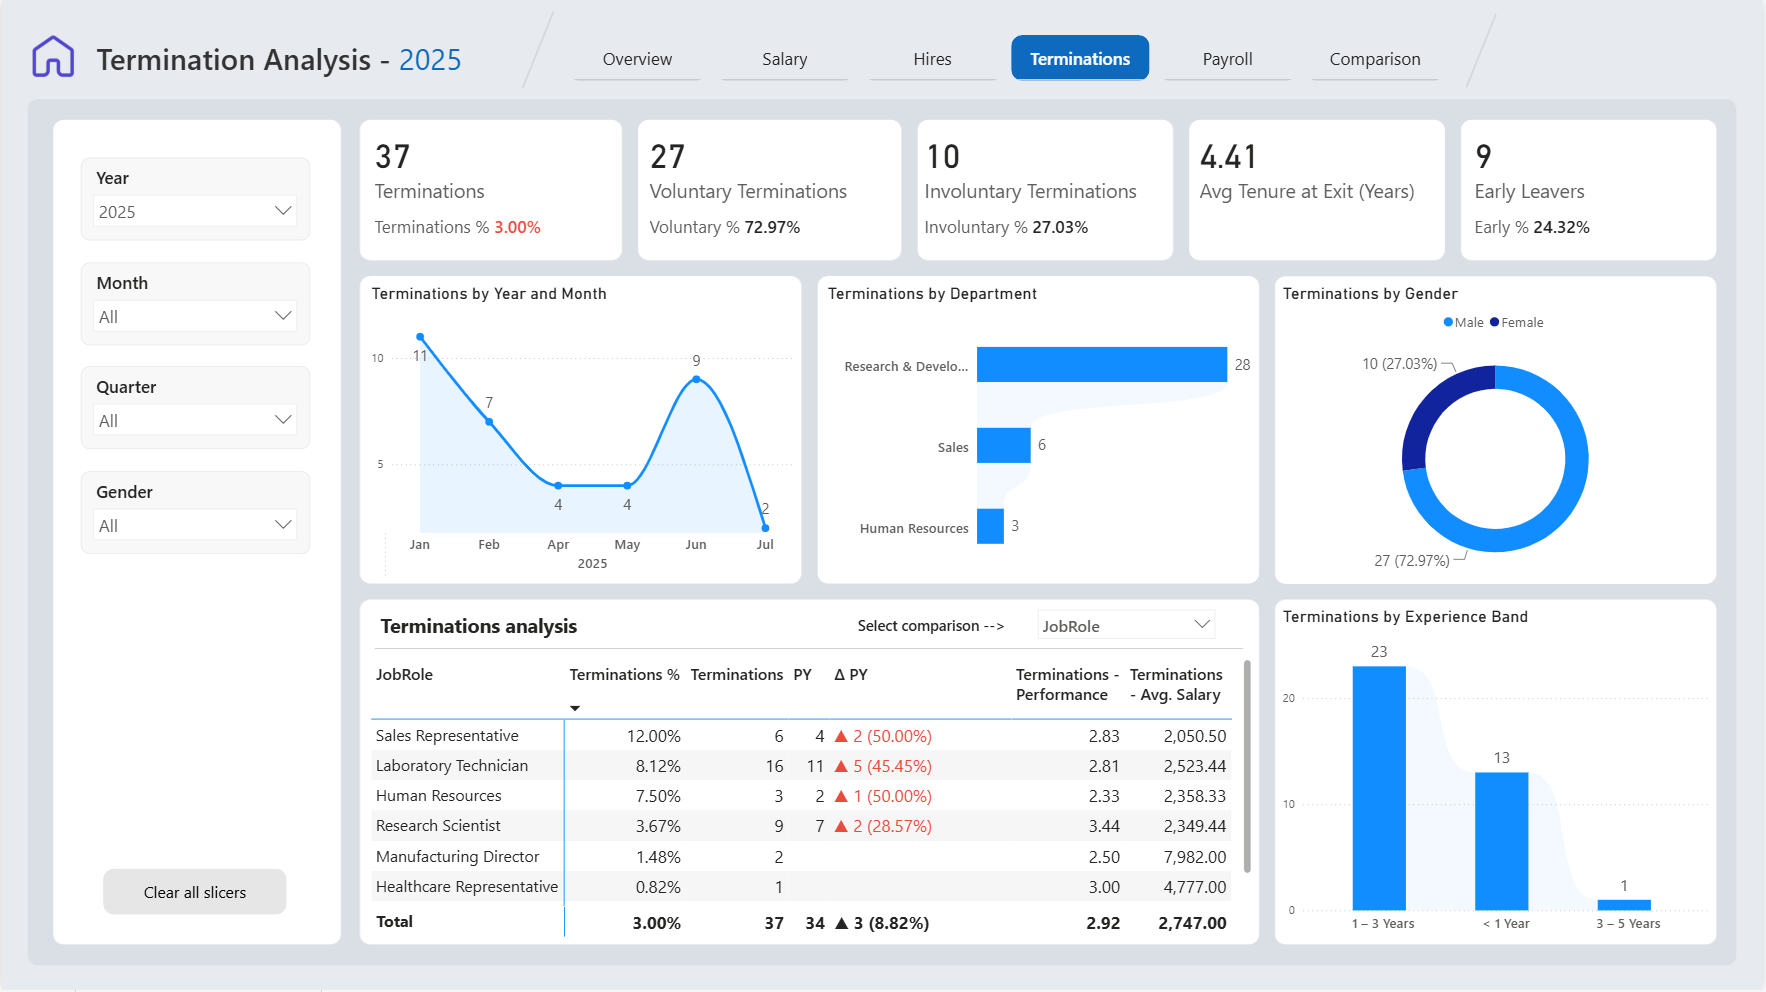Open the Quarter slicer dropdown
Screen dimensions: 1766x992
pyautogui.click(x=195, y=420)
